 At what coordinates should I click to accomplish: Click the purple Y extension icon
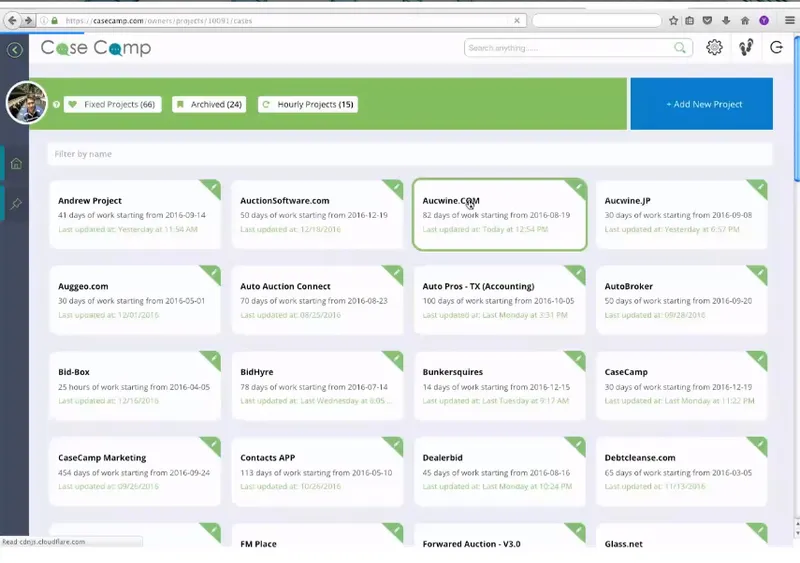tap(764, 20)
